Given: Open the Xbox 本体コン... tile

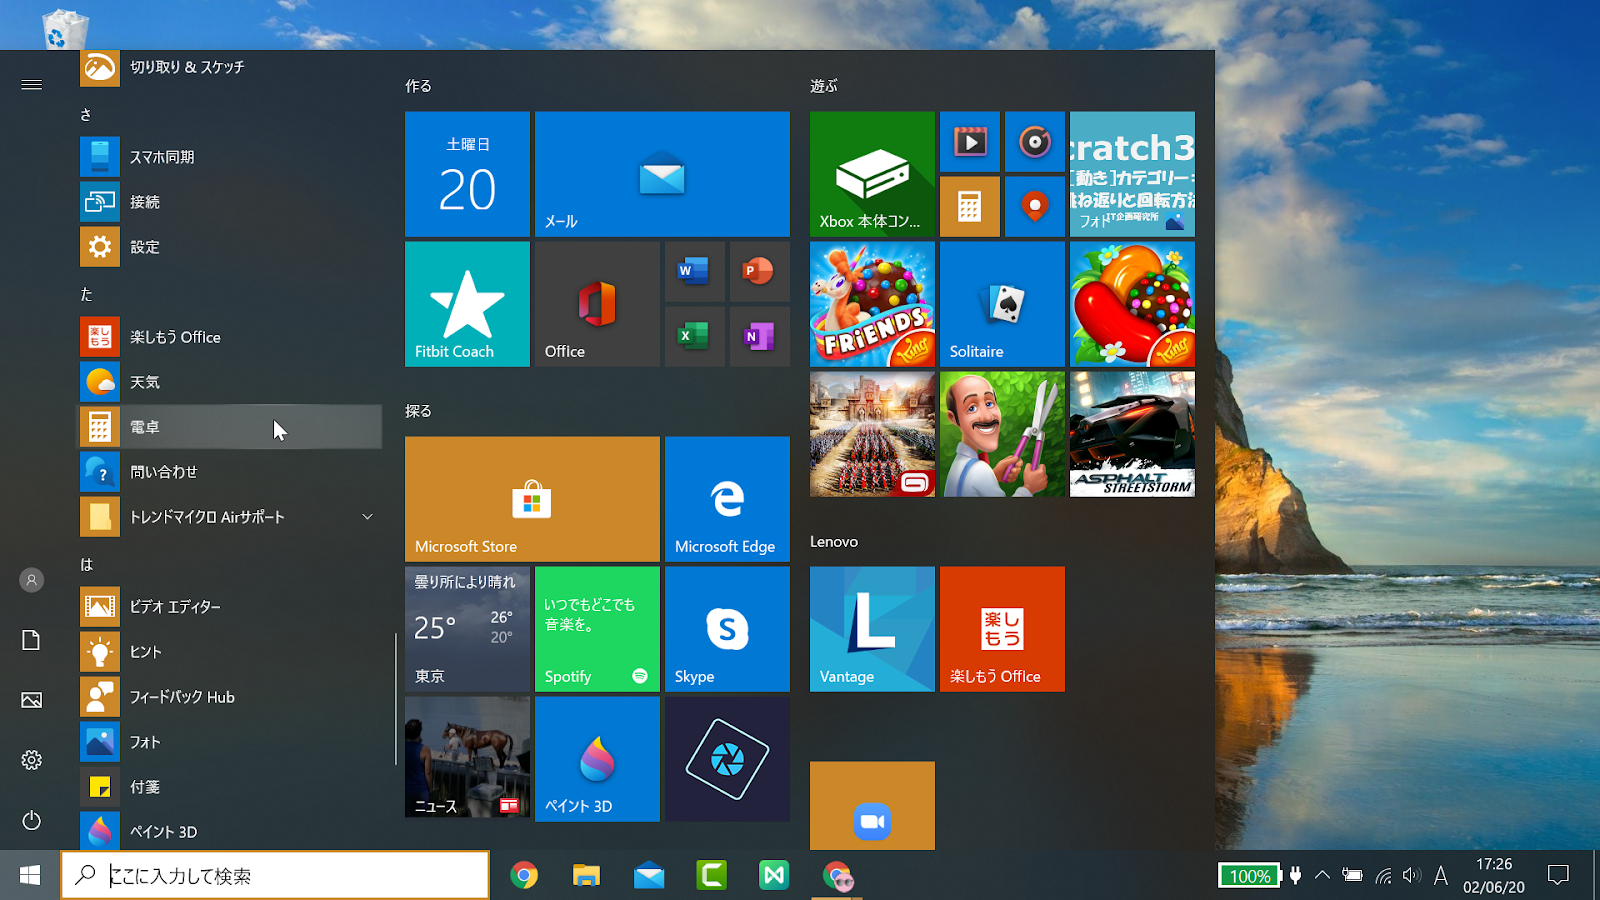Looking at the screenshot, I should pos(872,174).
